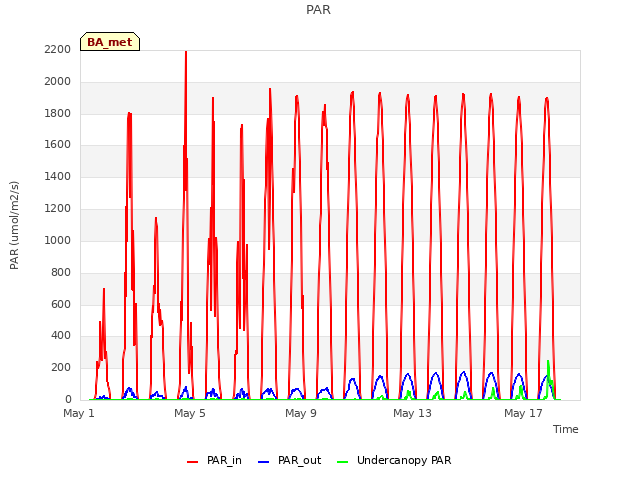640x480 pixels.
Task: Click the PAR (umol/m2/s) y-axis title
Action: coord(14,225)
